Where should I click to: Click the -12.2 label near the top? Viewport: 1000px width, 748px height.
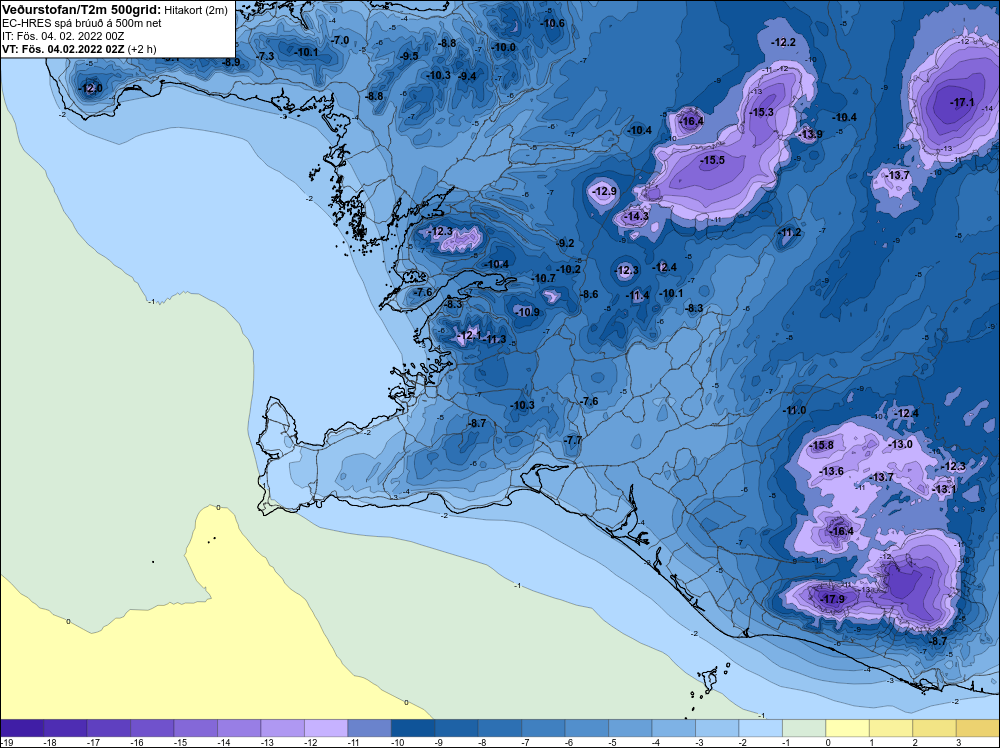tap(783, 42)
